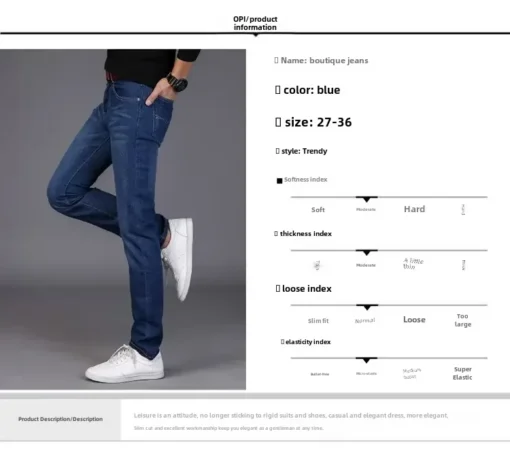Select the Too large label
Viewport: 510px width, 472px height.
(x=463, y=320)
